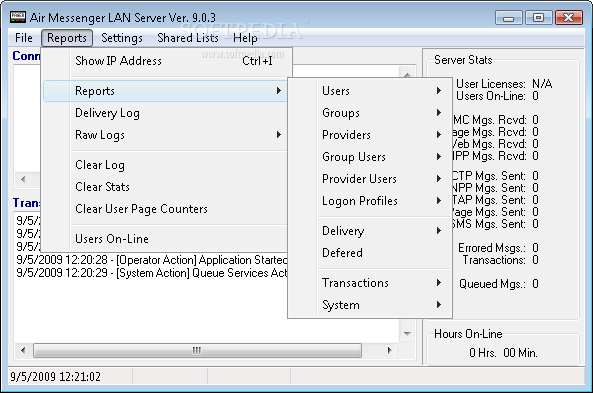The width and height of the screenshot is (593, 393).
Task: Close the Air Messenger window
Action: [x=568, y=18]
